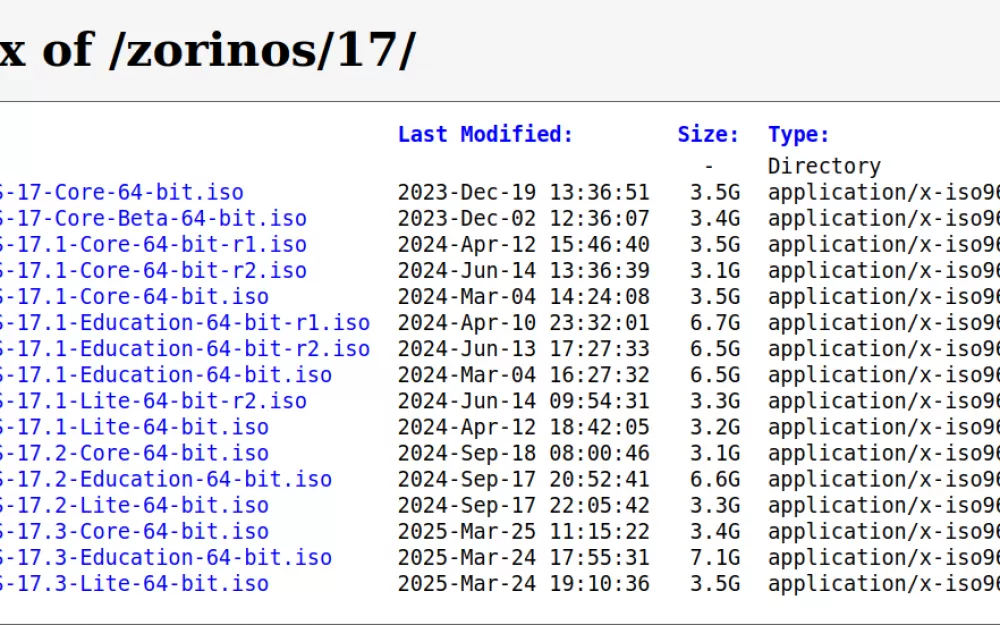The image size is (1000, 625).
Task: Open 17.2-Core-64-bit.iso link
Action: point(134,453)
